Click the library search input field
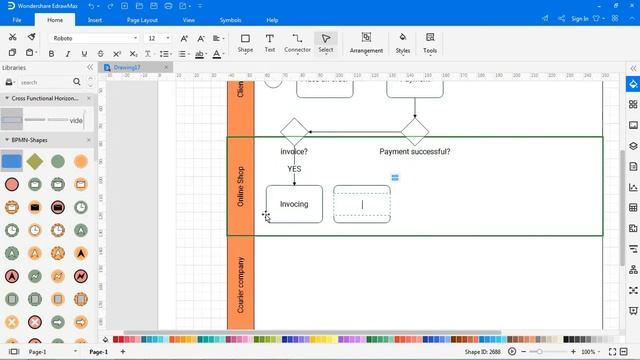 pos(44,82)
